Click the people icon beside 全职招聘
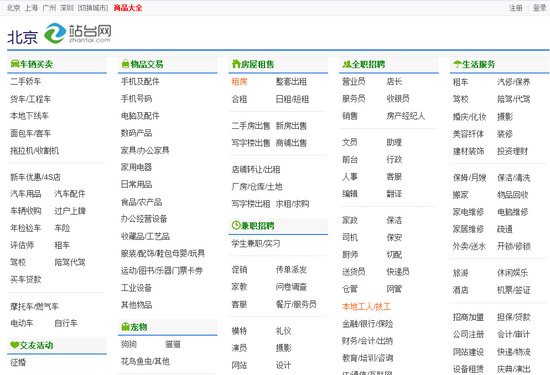The height and width of the screenshot is (375, 550). (x=347, y=64)
